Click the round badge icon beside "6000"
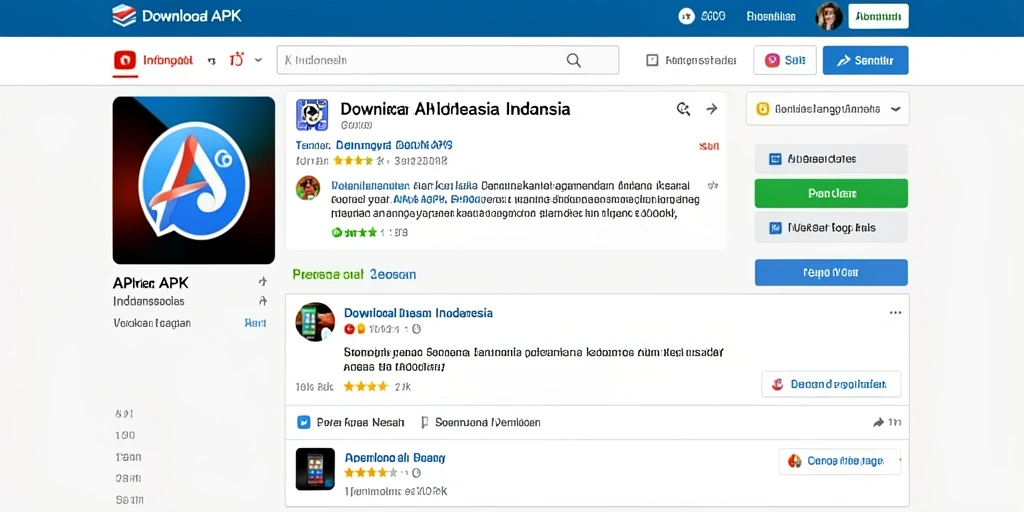Screen dimensions: 1024x512 (x=686, y=16)
